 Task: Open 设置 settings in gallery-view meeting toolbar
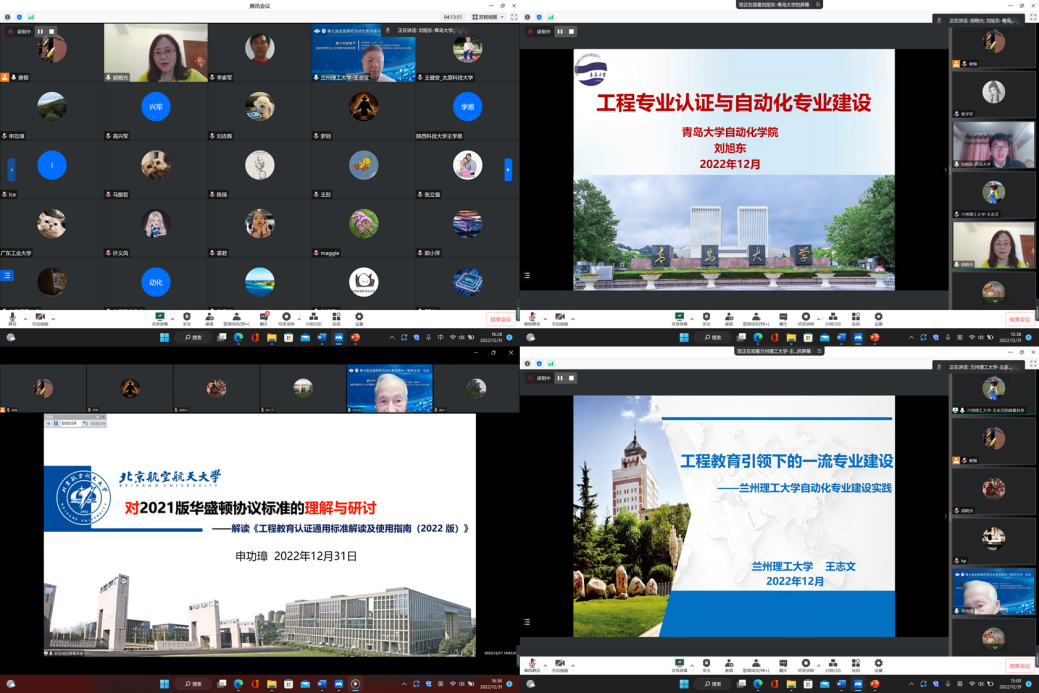click(x=359, y=316)
